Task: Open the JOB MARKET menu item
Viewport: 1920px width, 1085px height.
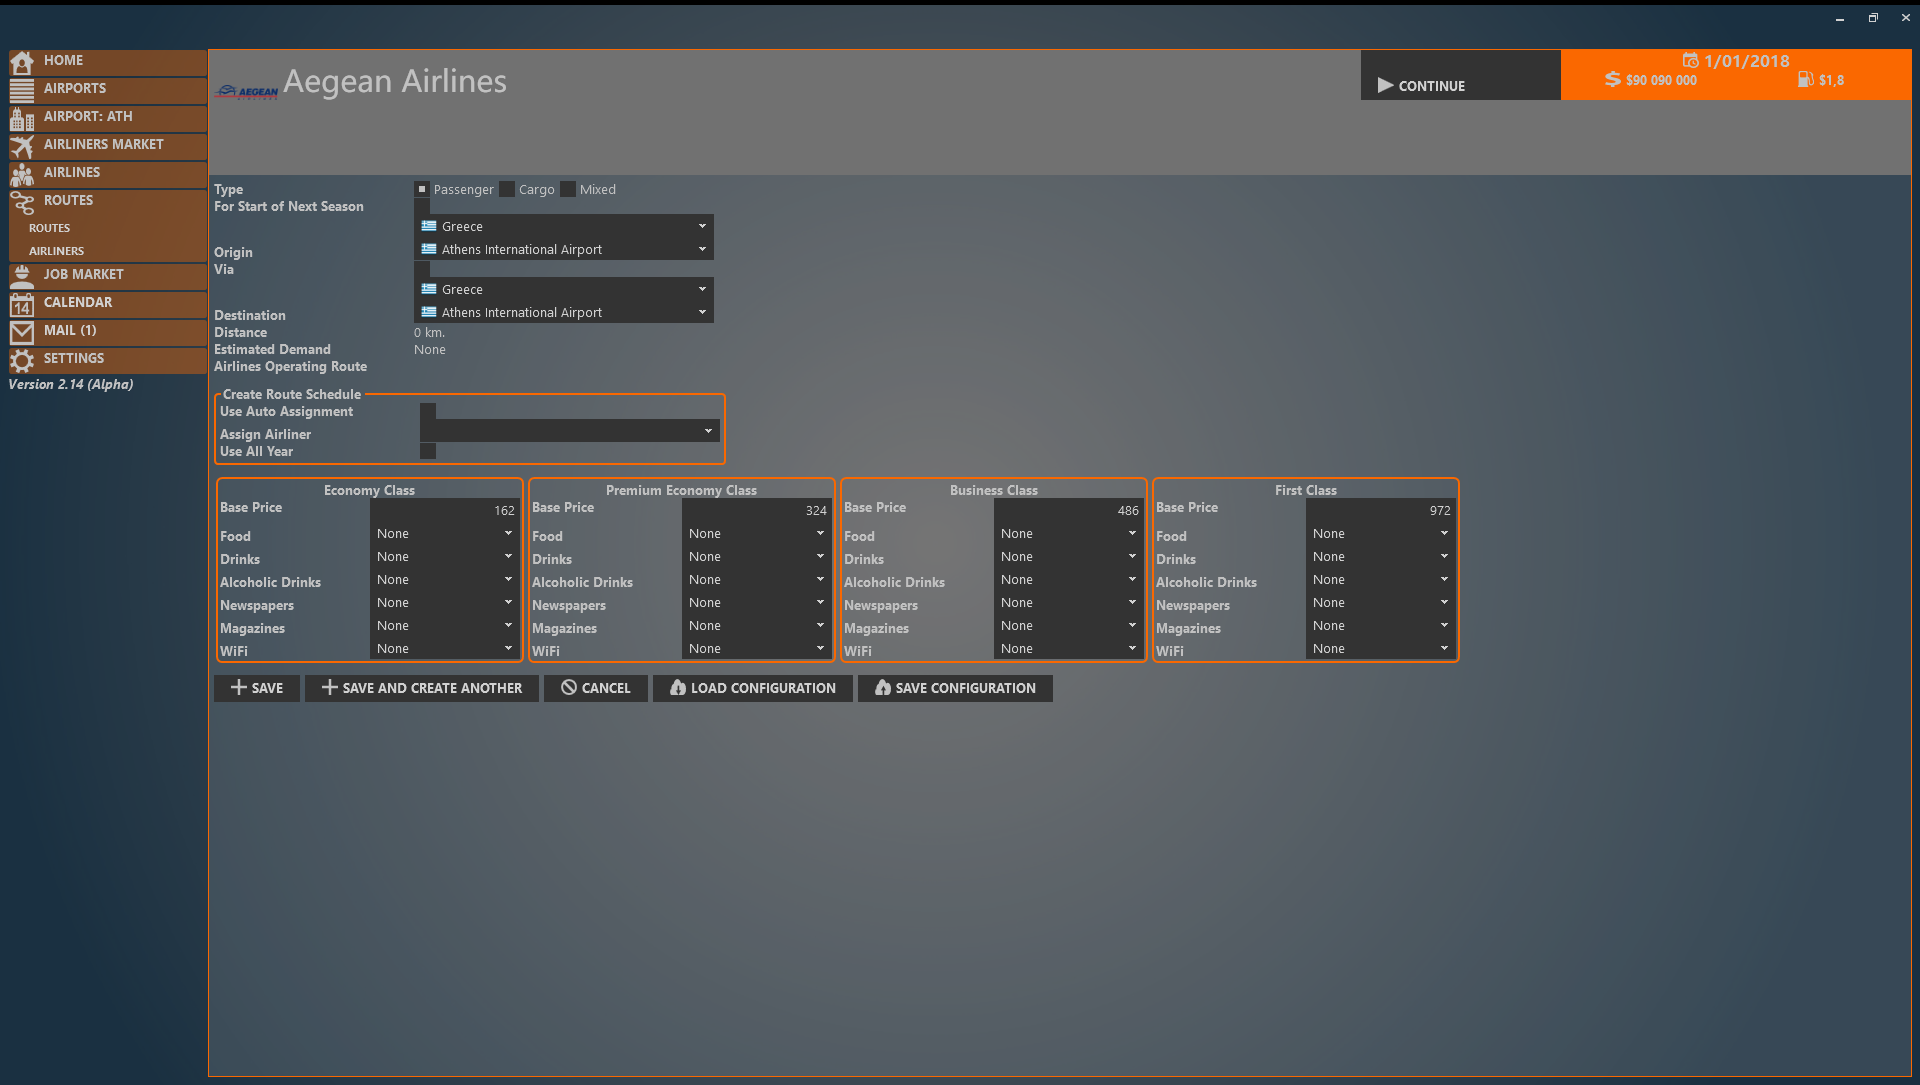Action: click(108, 276)
